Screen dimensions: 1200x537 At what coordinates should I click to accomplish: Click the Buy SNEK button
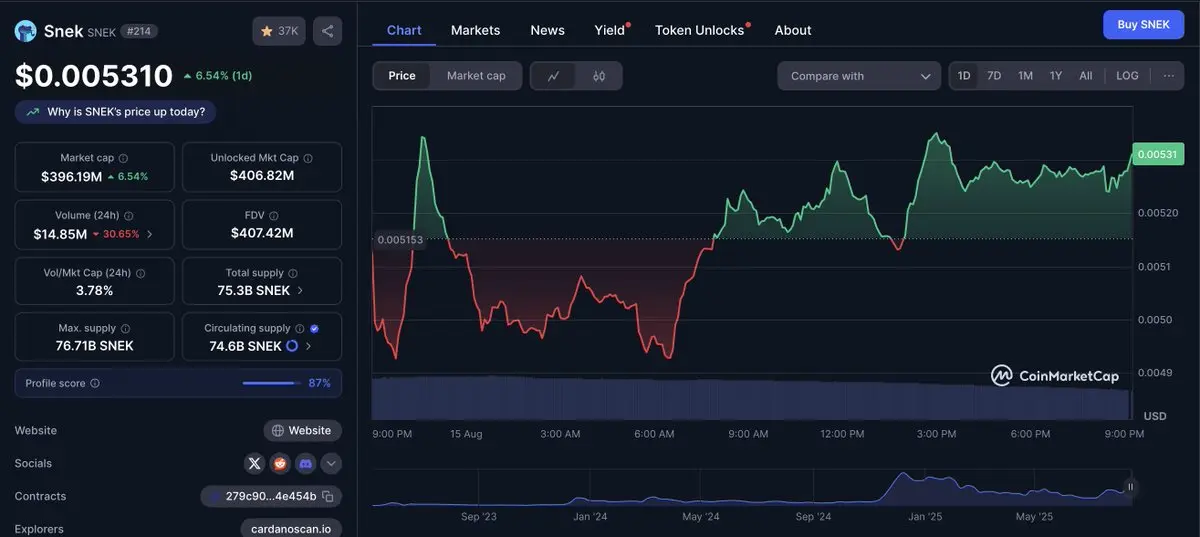tap(1143, 25)
